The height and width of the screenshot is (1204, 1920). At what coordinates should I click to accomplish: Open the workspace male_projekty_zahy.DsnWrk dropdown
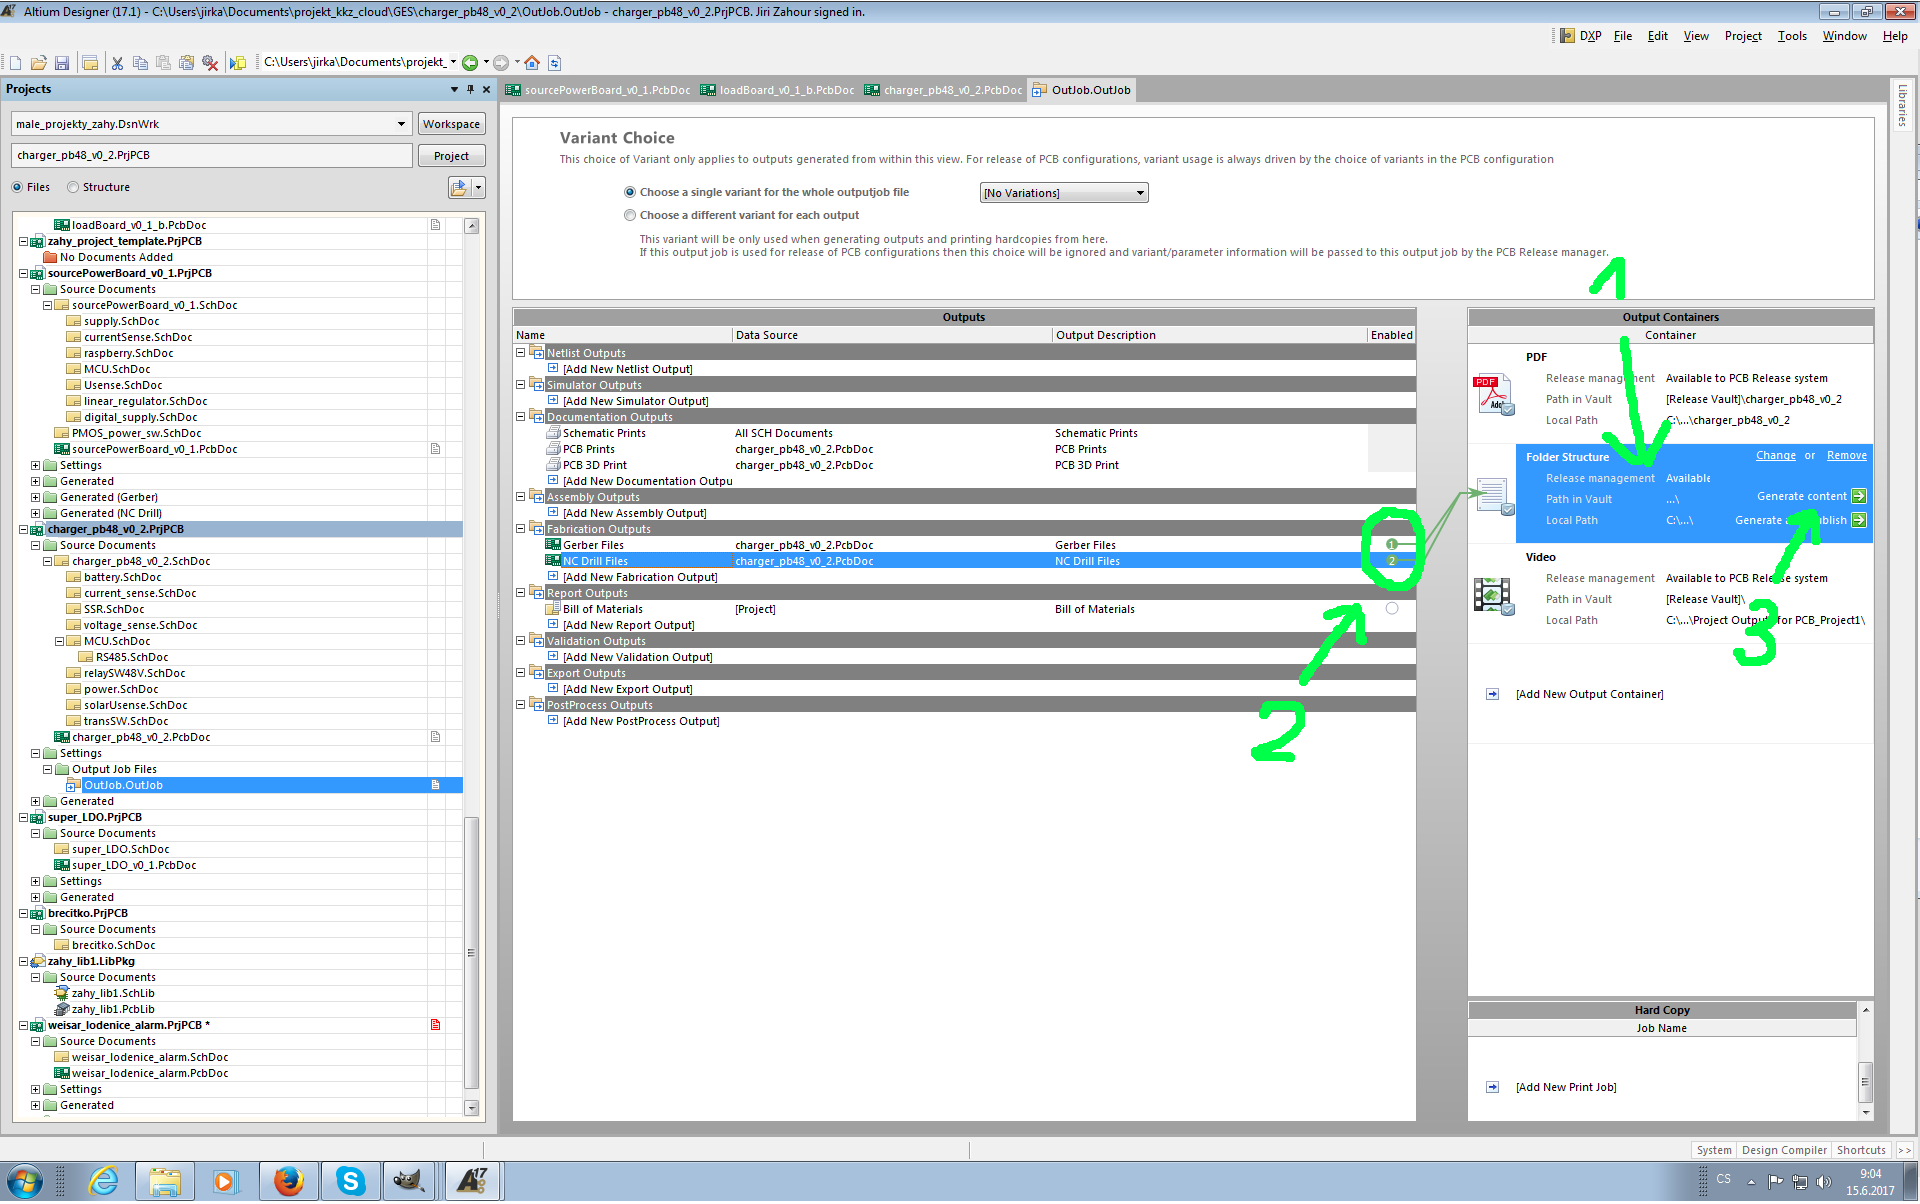(401, 125)
